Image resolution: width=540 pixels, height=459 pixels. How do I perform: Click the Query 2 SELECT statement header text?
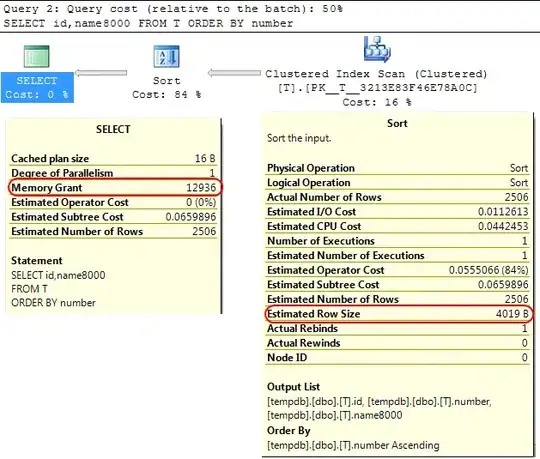148,23
